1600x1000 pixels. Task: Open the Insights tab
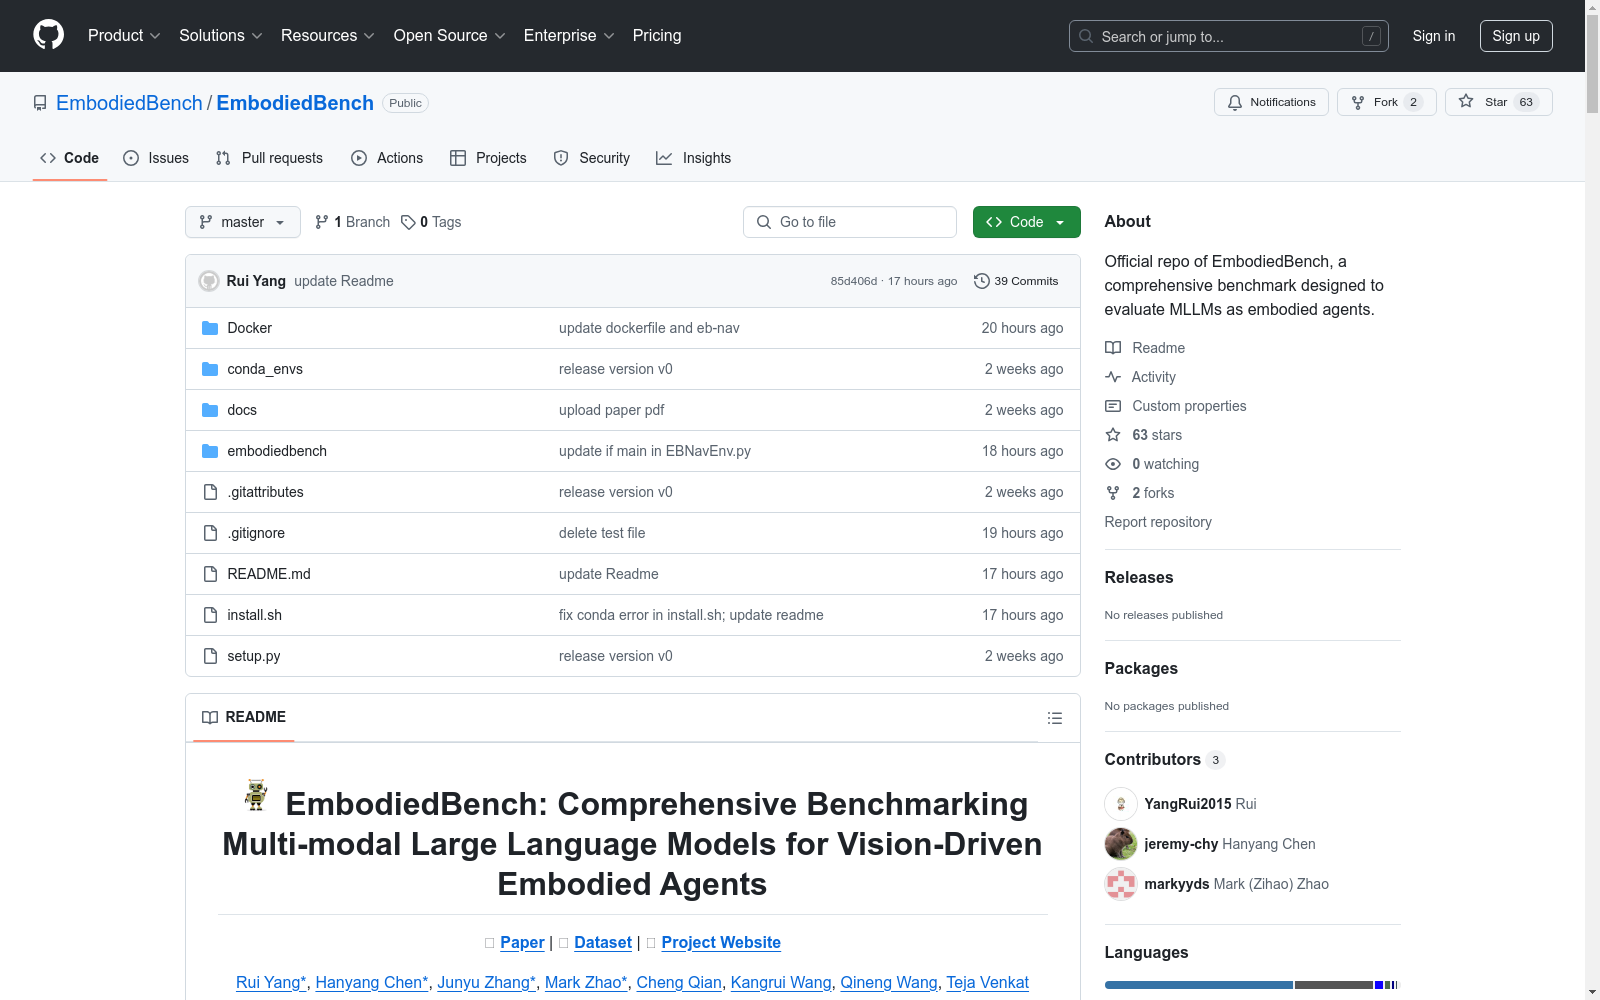(694, 158)
